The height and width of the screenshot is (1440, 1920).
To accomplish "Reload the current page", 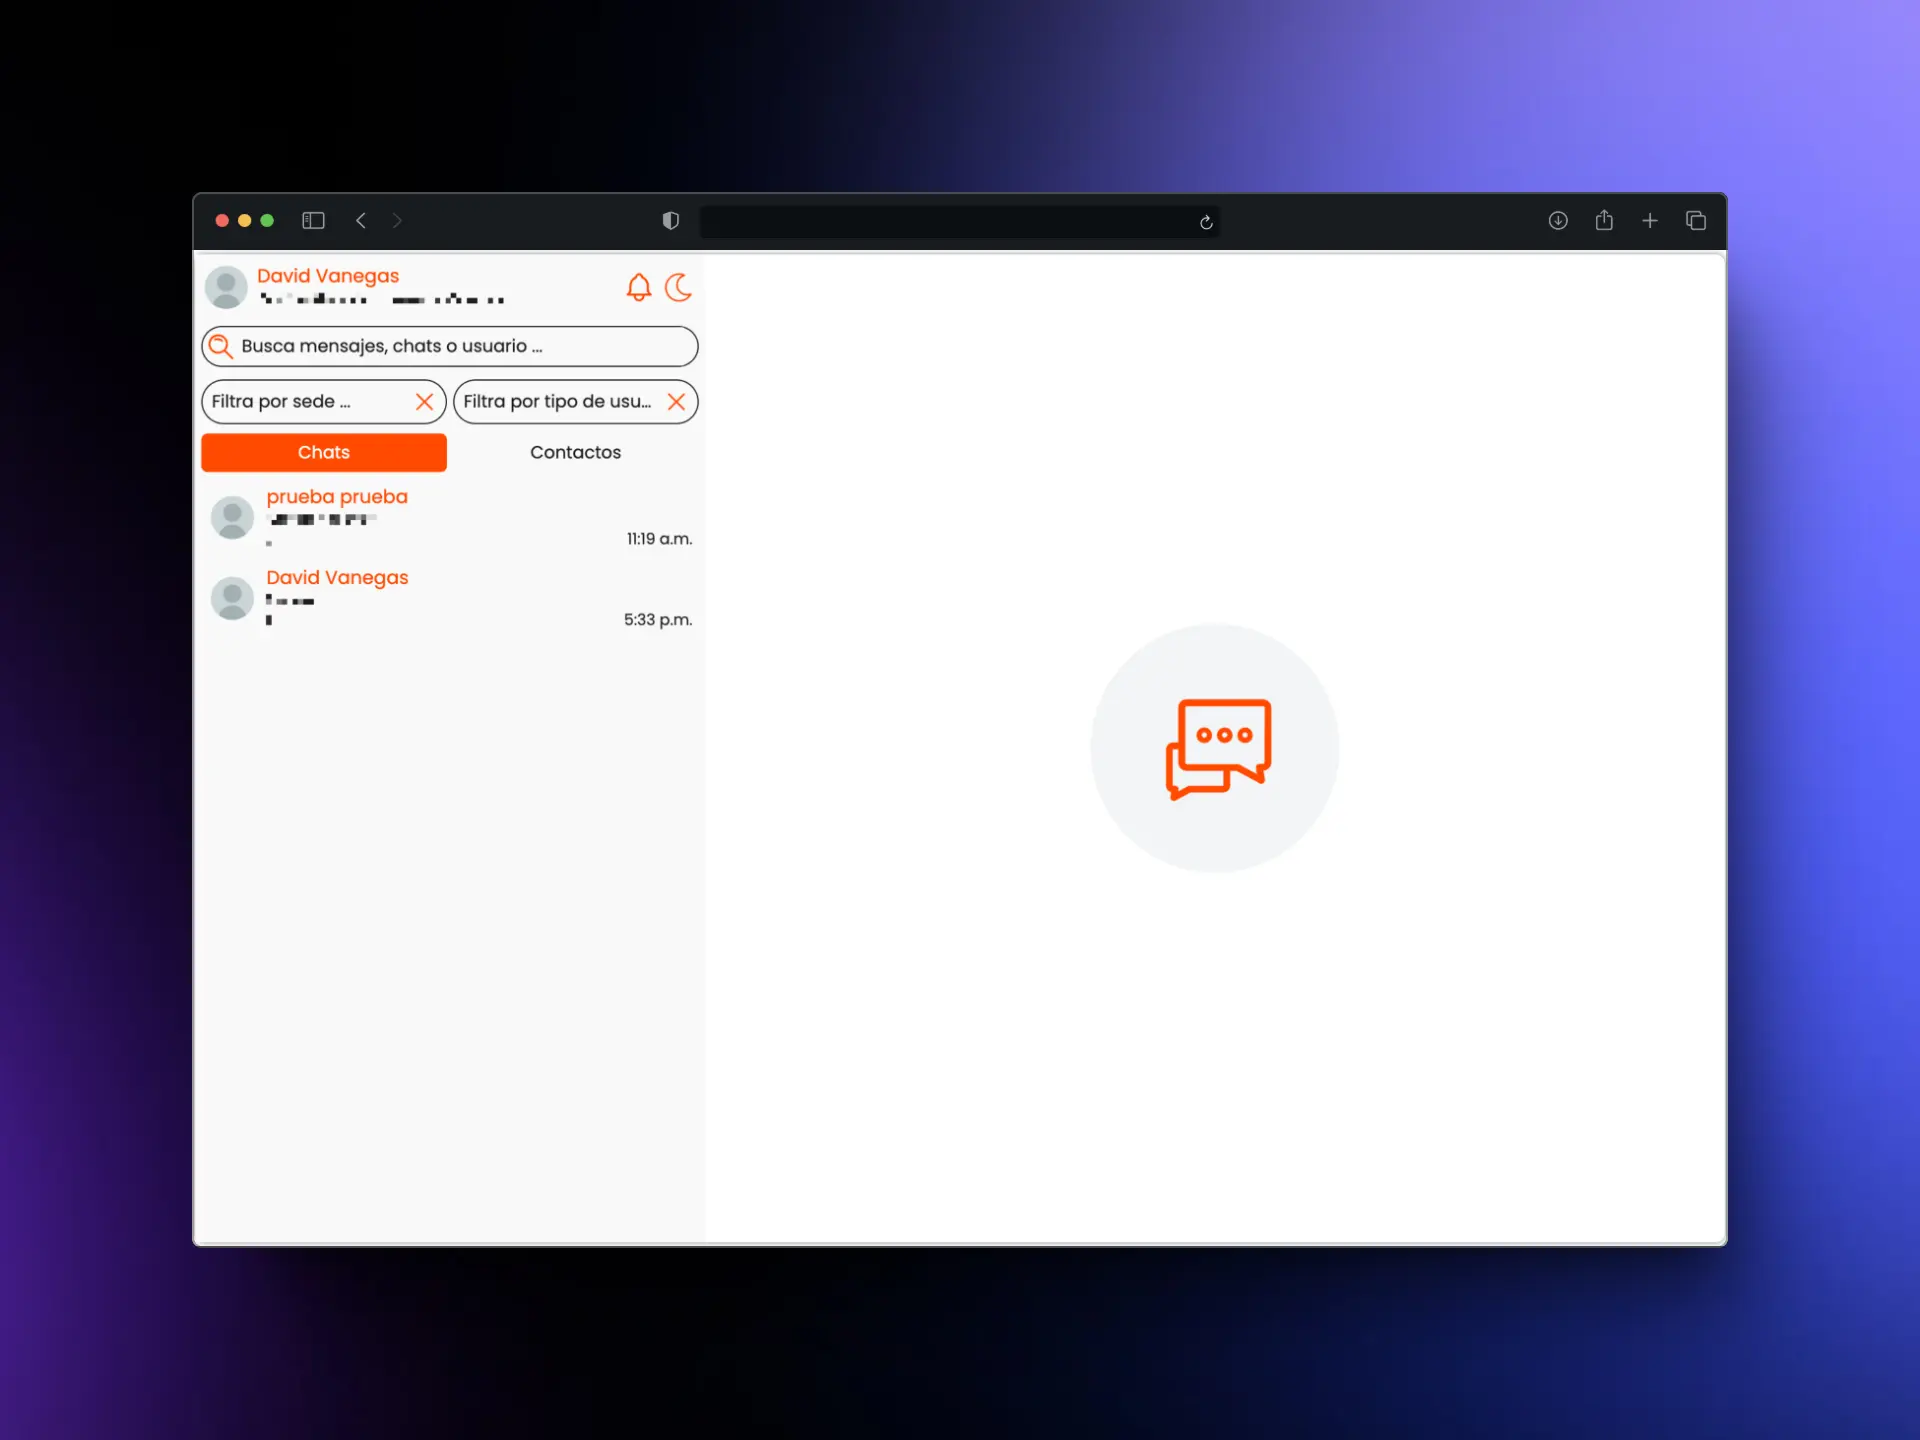I will (x=1206, y=222).
